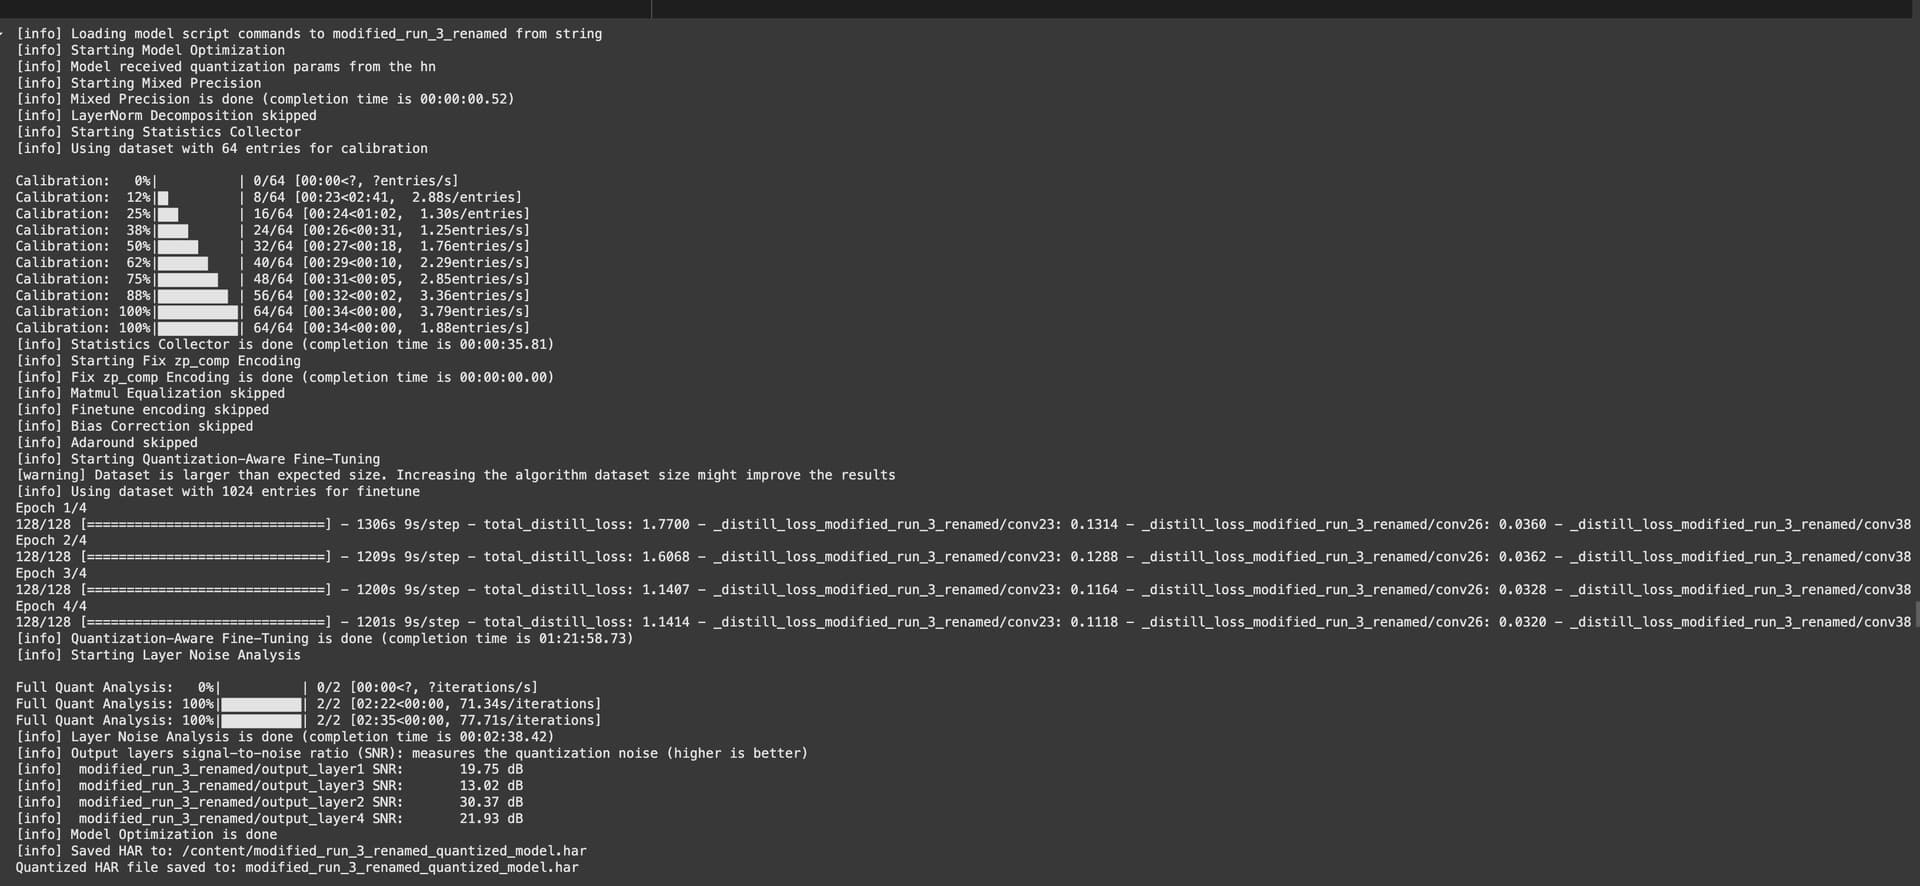Image resolution: width=1920 pixels, height=886 pixels.
Task: Click the 'Epoch 2/4' label
Action: [x=51, y=541]
